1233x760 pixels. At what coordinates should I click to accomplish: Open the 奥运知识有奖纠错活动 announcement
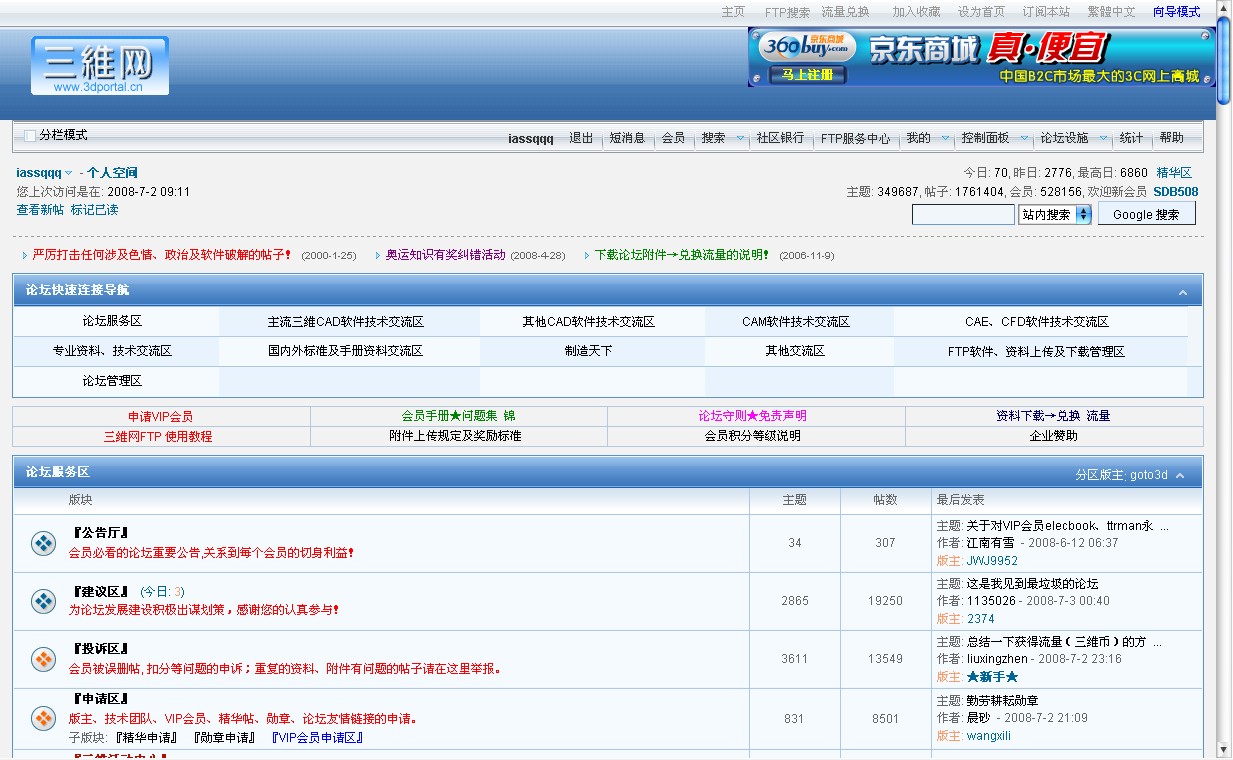tap(446, 255)
